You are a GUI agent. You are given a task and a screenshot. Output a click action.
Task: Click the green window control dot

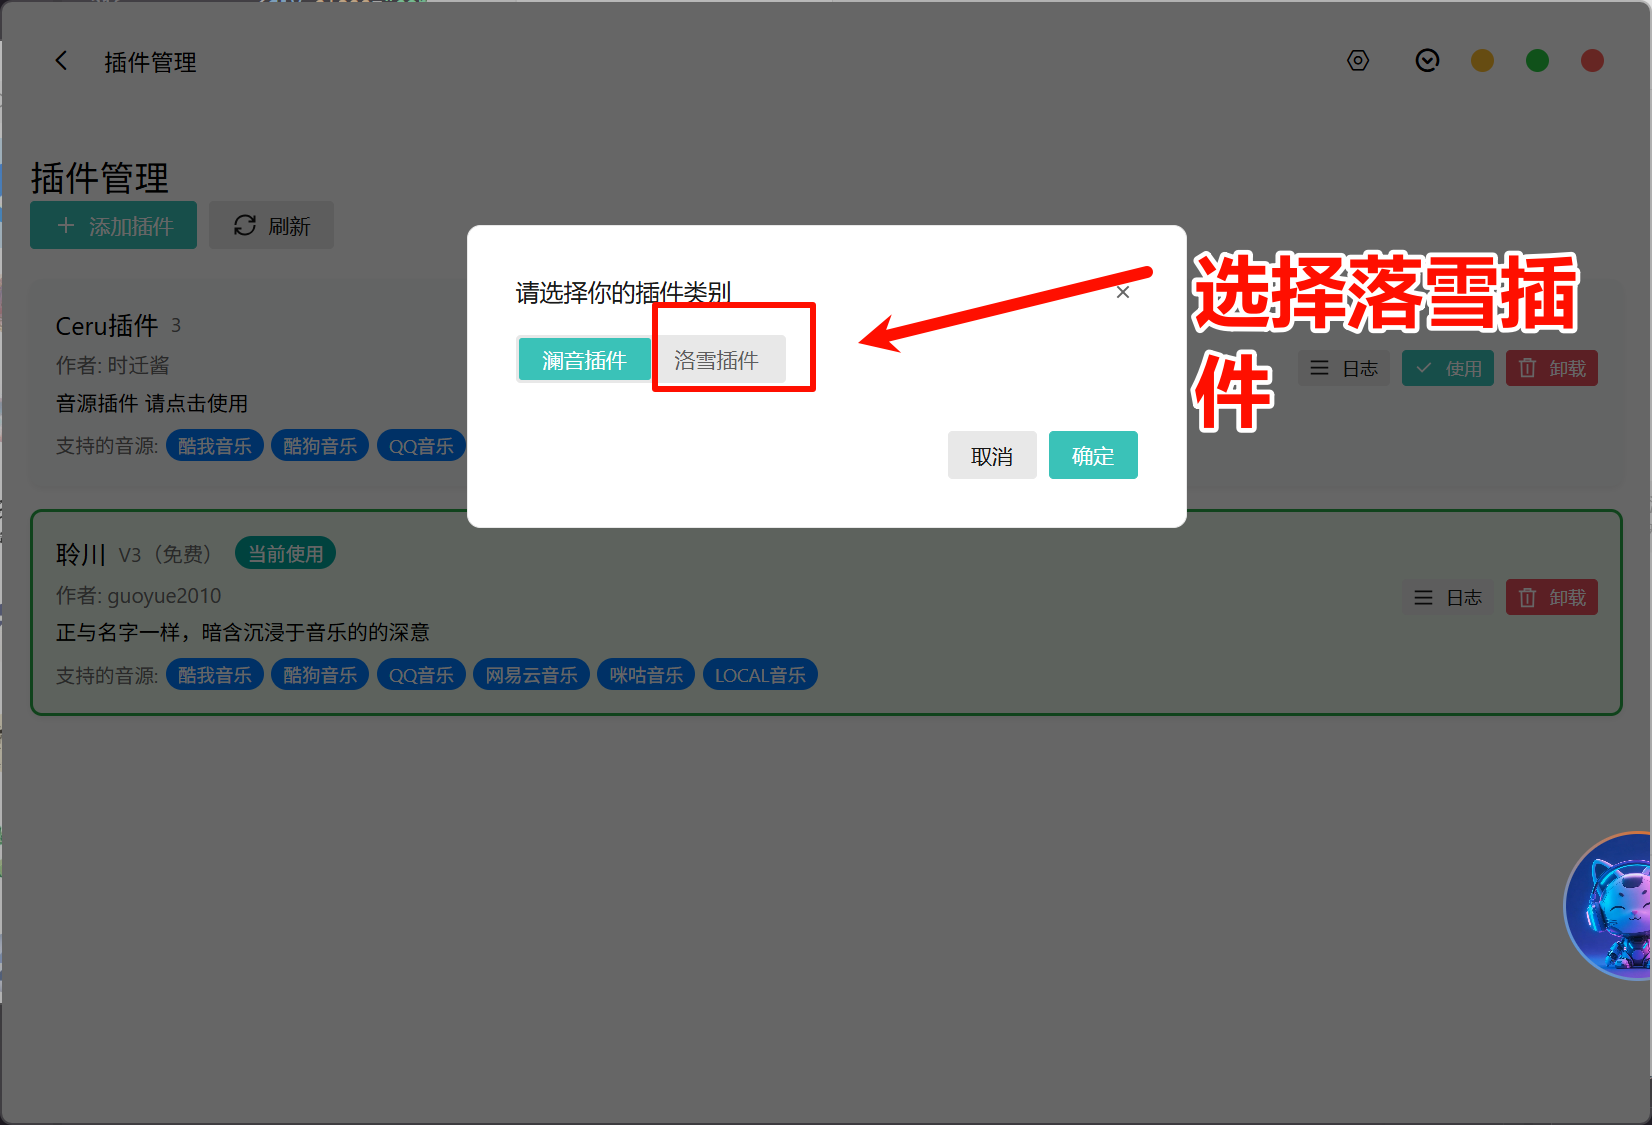pos(1537,61)
